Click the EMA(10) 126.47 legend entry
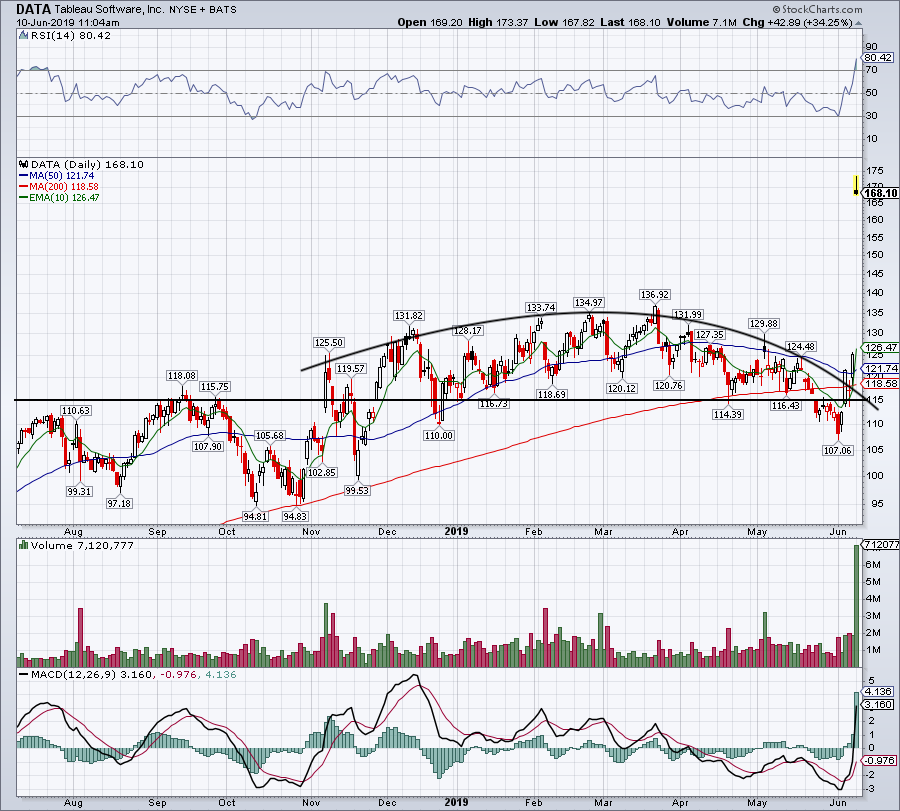900x811 pixels. click(x=64, y=197)
